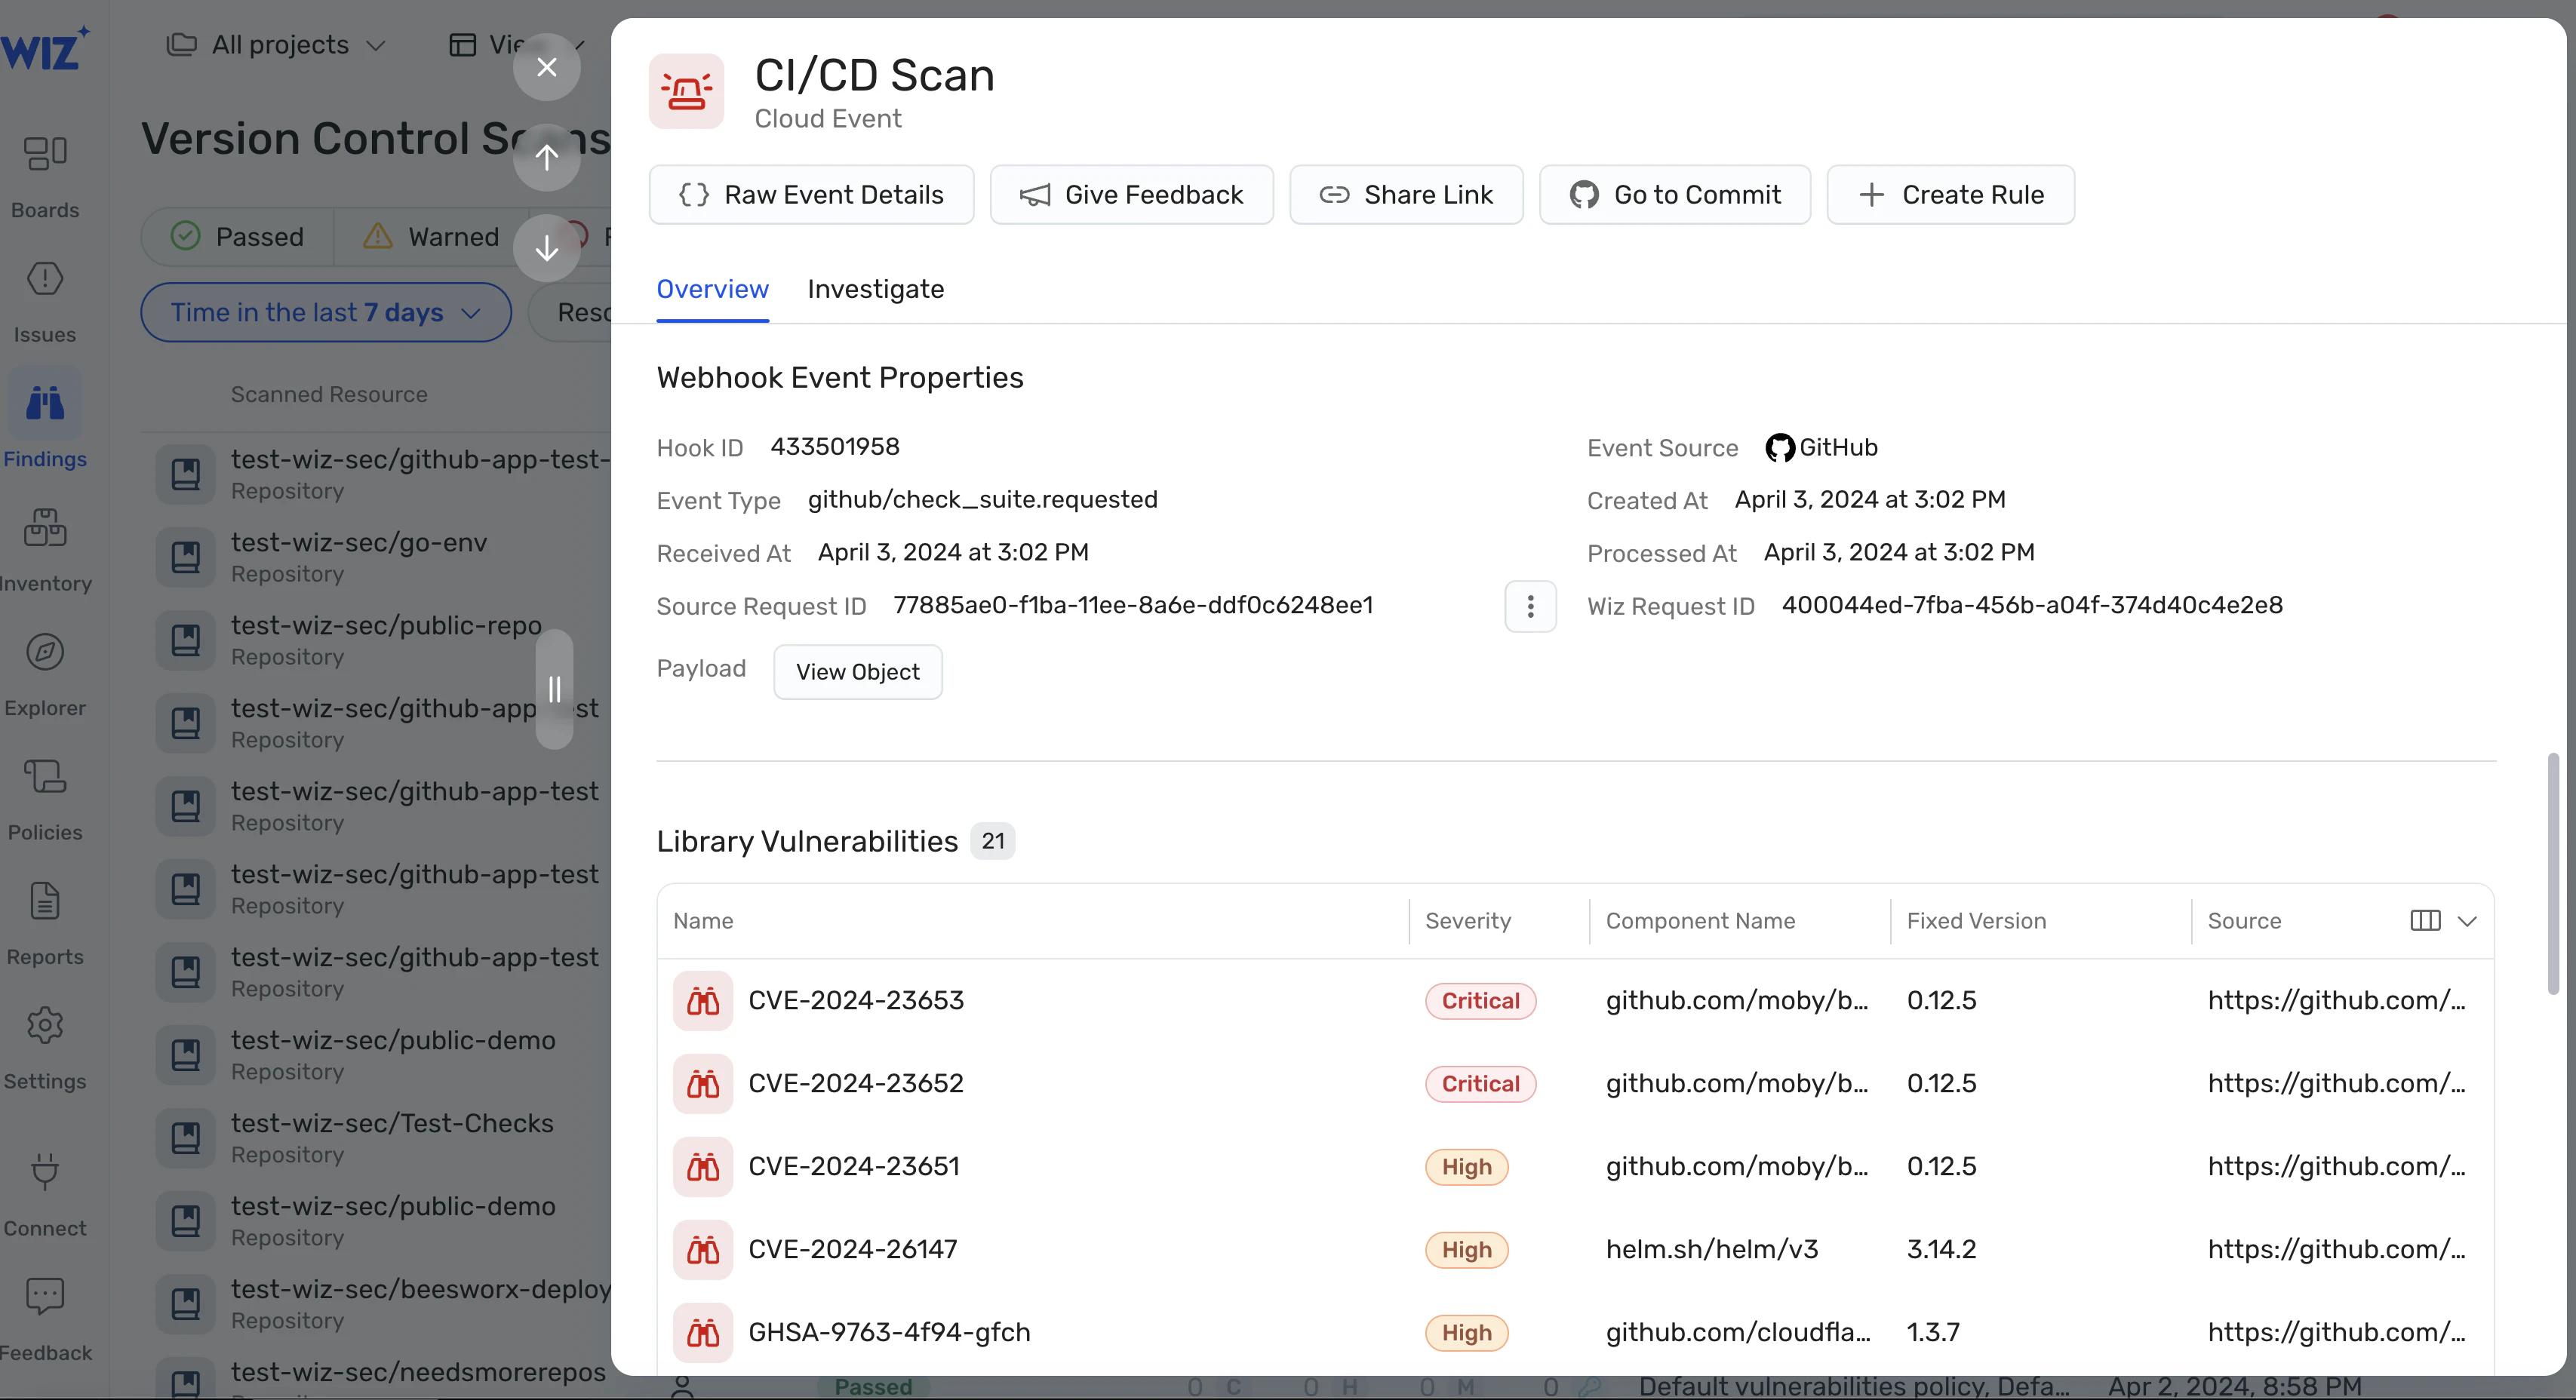Select the Overview tab
The height and width of the screenshot is (1400, 2576).
[712, 289]
